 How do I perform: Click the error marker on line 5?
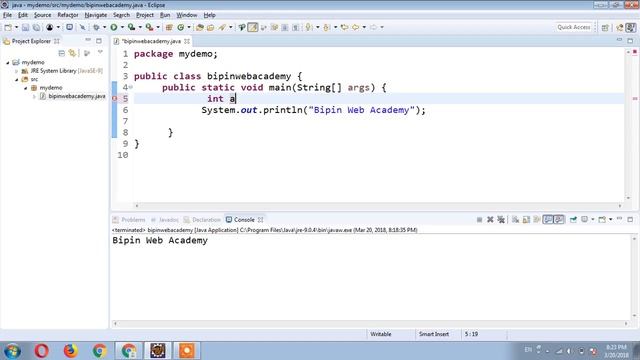pyautogui.click(x=114, y=98)
